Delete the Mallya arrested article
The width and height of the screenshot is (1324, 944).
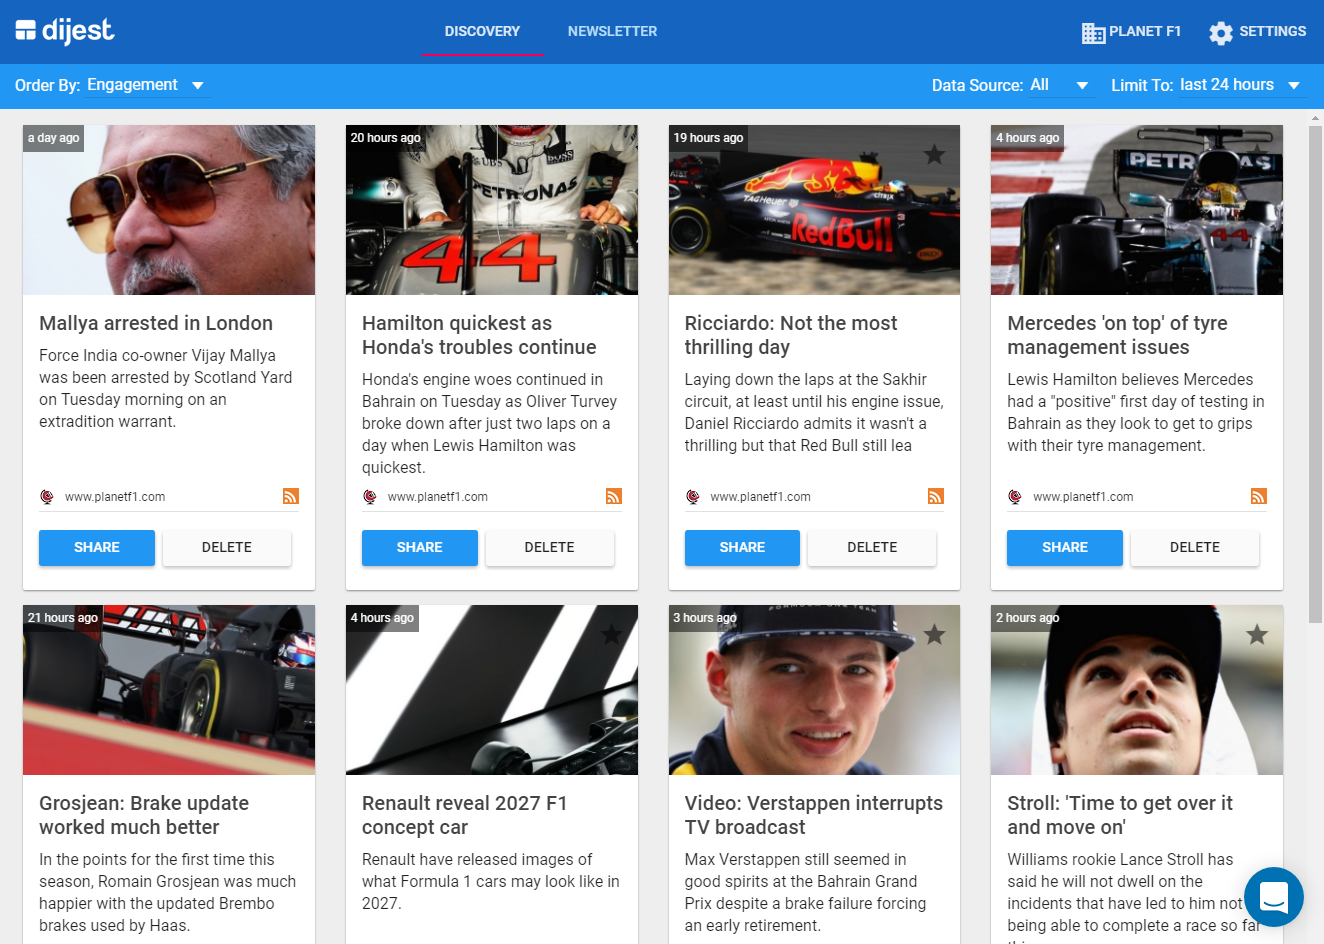point(227,548)
